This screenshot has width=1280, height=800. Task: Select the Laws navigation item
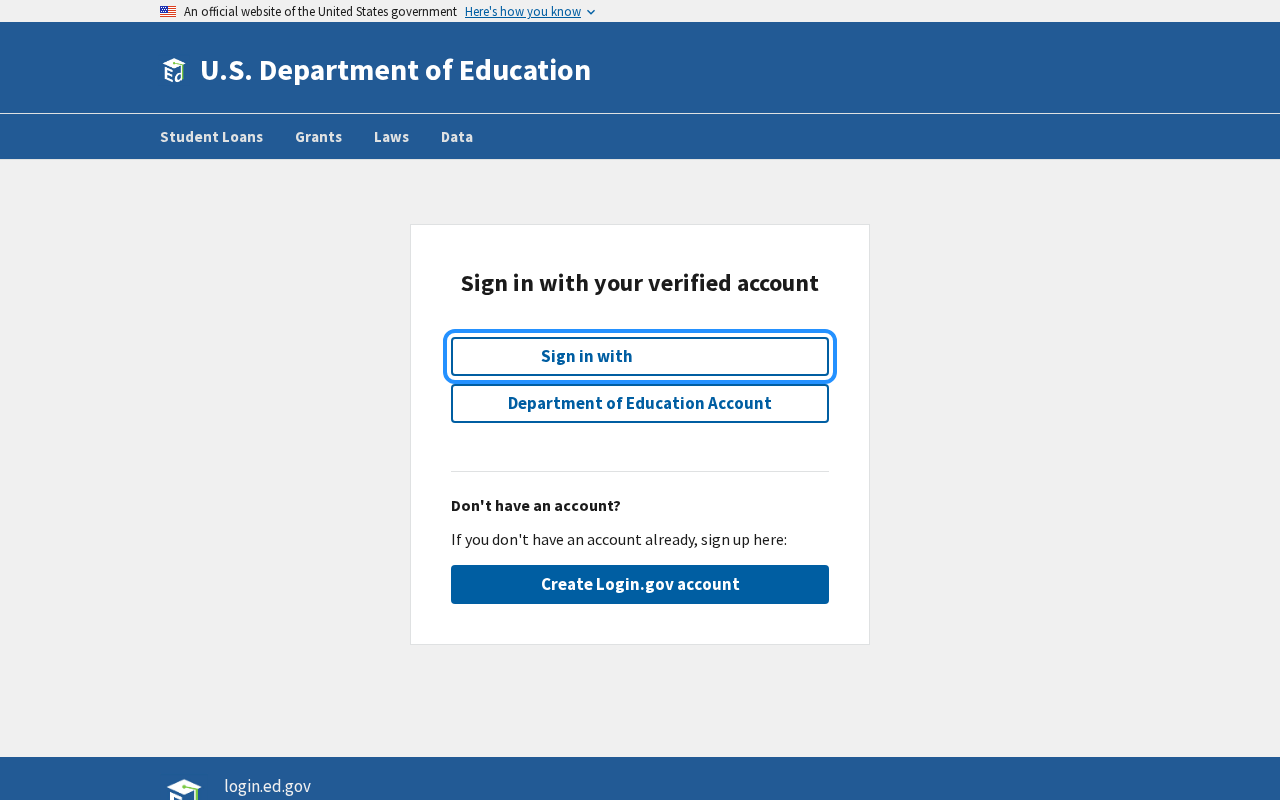tap(392, 137)
